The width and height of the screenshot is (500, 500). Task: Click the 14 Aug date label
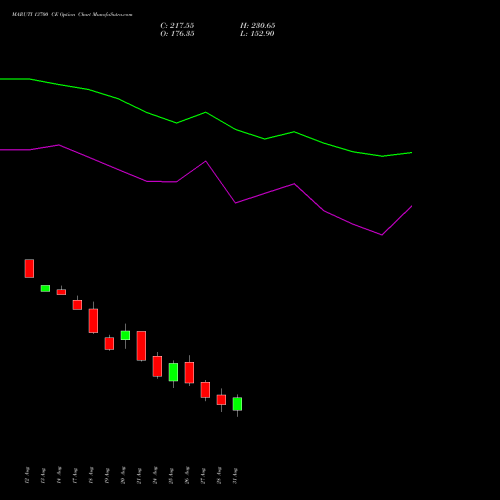[59, 475]
